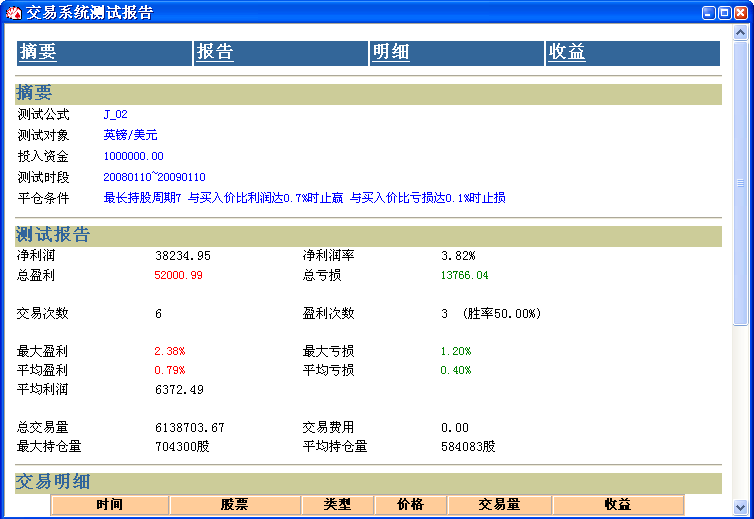
Task: Click the 平仓条件 label
Action: (x=43, y=198)
